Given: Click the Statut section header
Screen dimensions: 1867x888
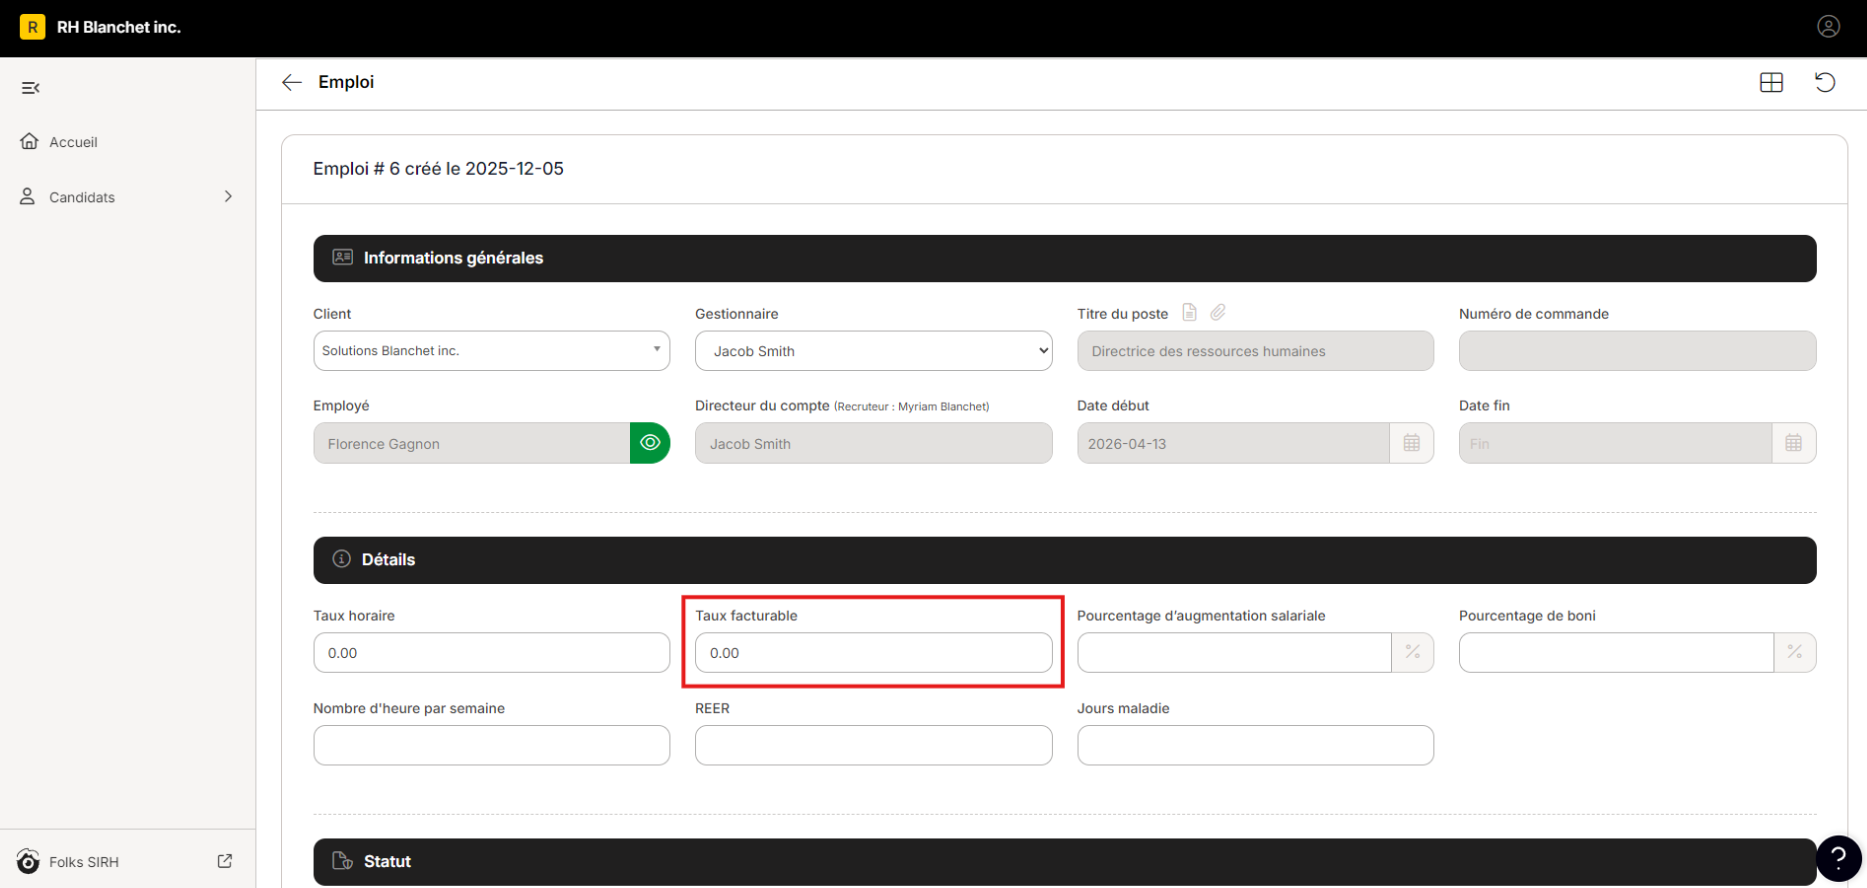Looking at the screenshot, I should pyautogui.click(x=1064, y=861).
